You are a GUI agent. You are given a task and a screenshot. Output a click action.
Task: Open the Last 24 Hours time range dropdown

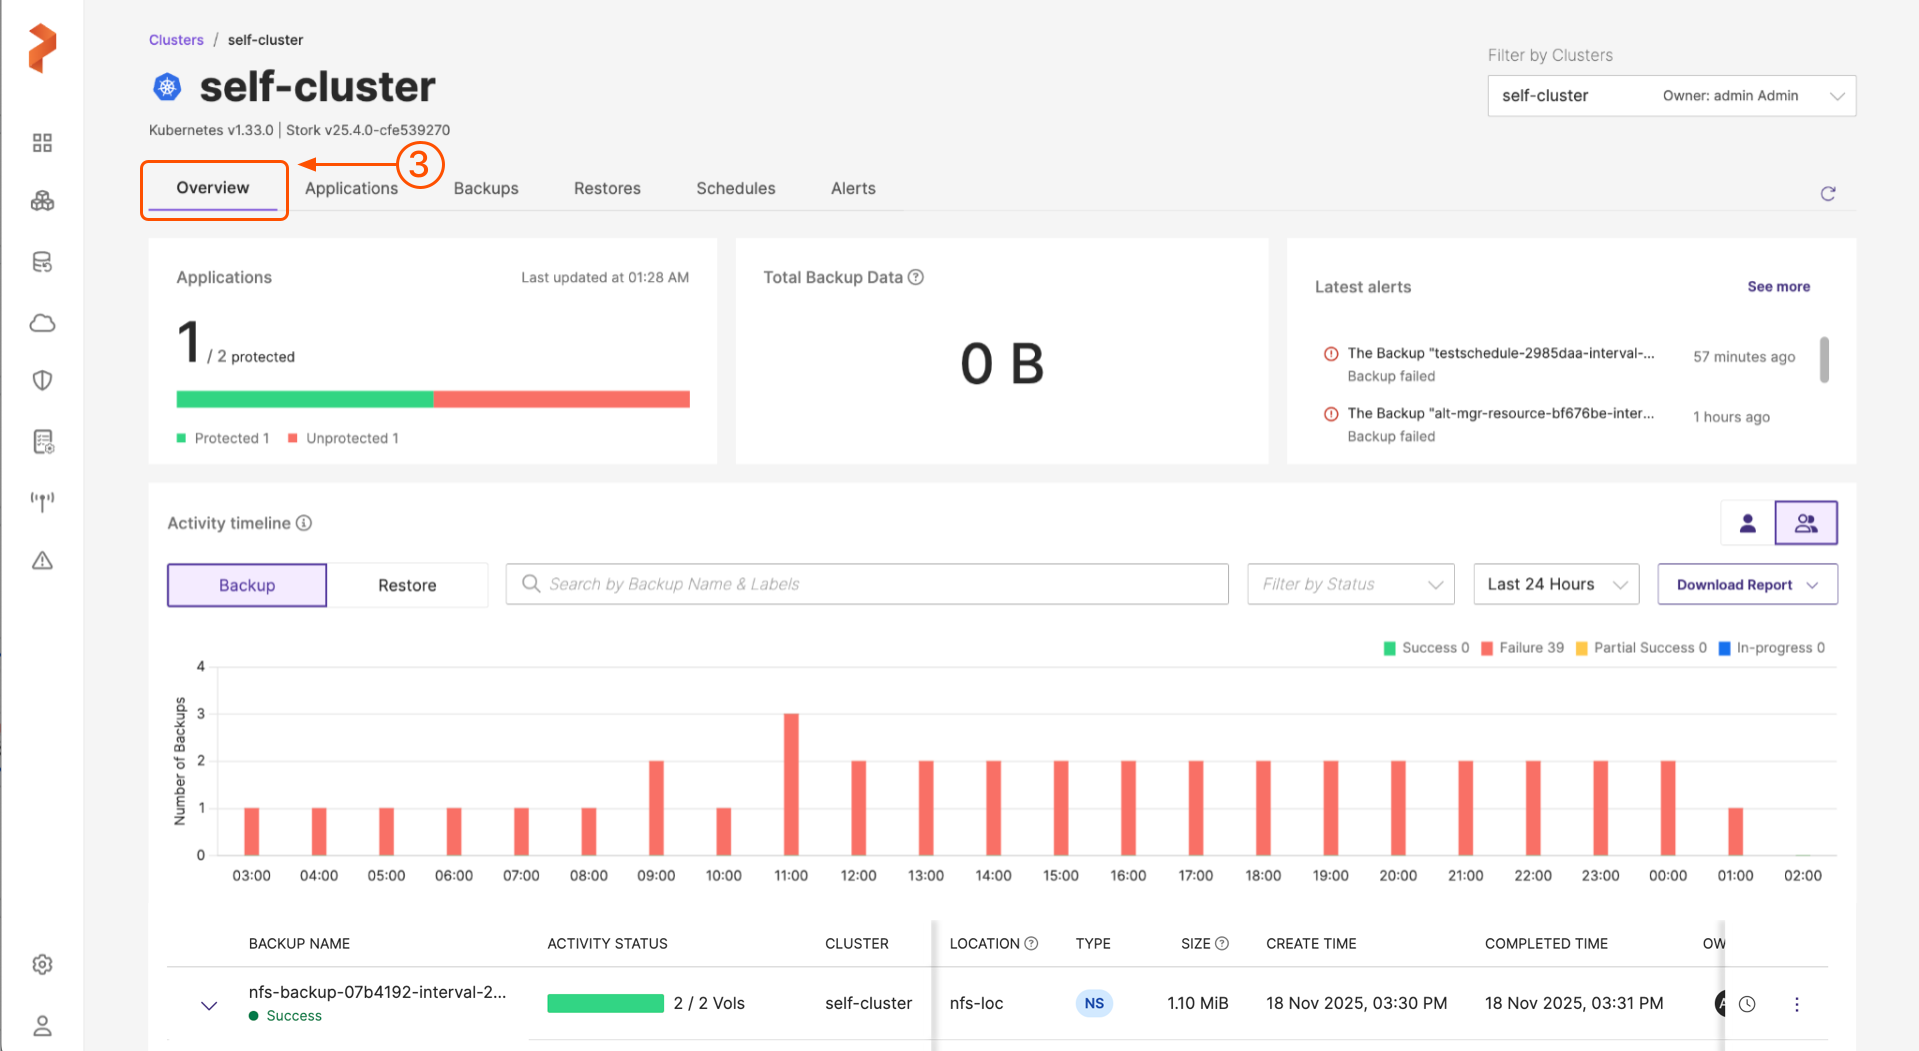1555,584
